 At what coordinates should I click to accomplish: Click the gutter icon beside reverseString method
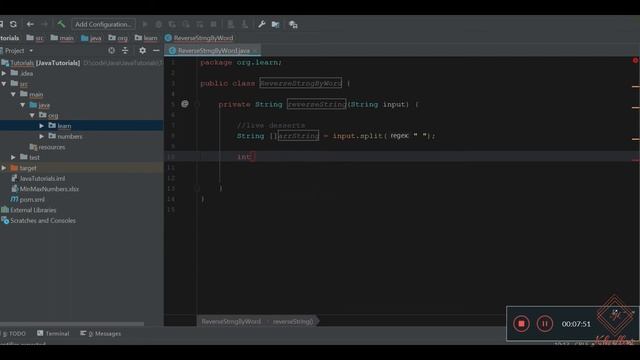point(184,104)
